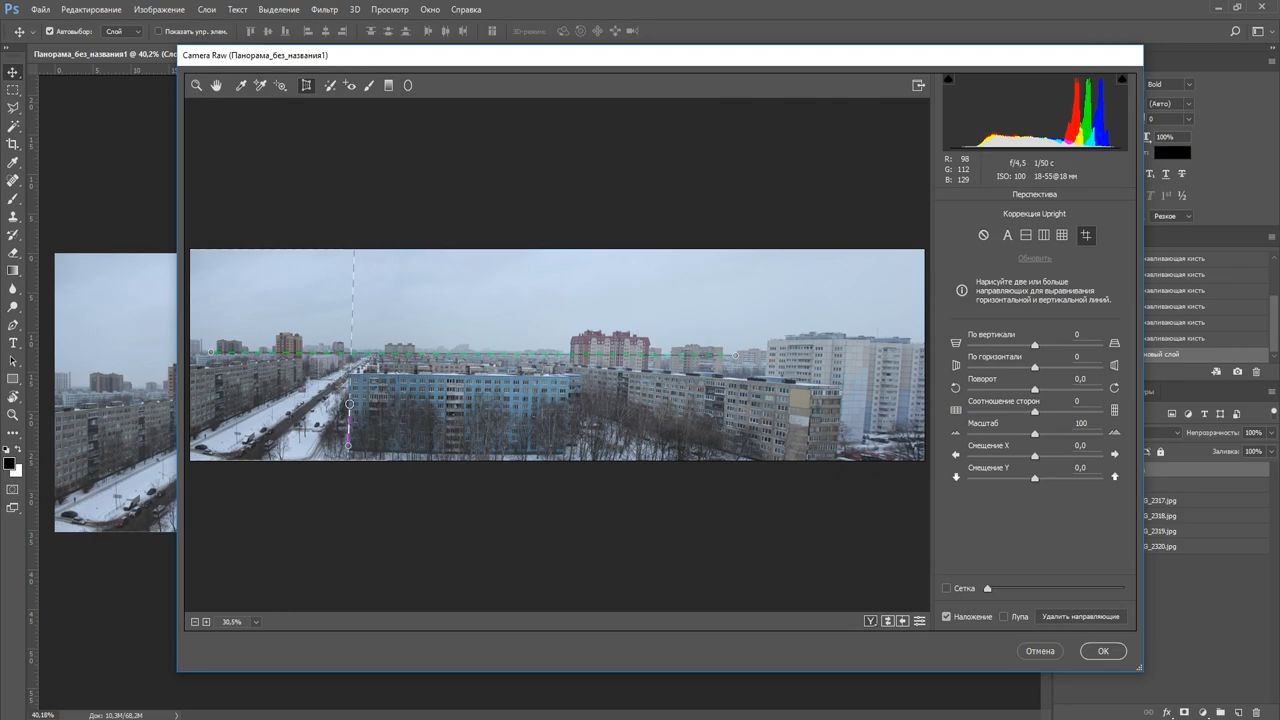Image resolution: width=1280 pixels, height=720 pixels.
Task: Uncheck the Наложение checkbox
Action: [946, 616]
